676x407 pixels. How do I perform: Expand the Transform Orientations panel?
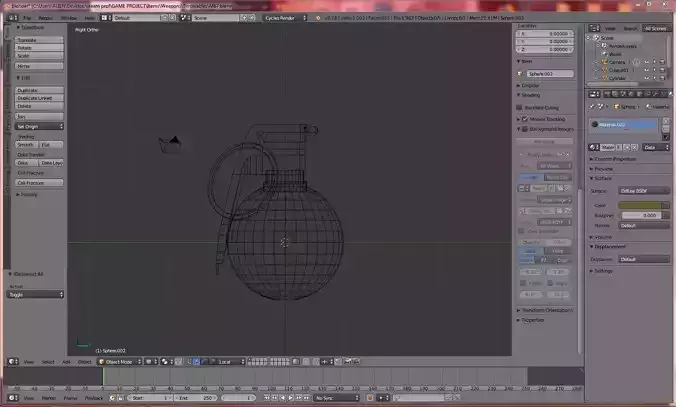(x=545, y=310)
